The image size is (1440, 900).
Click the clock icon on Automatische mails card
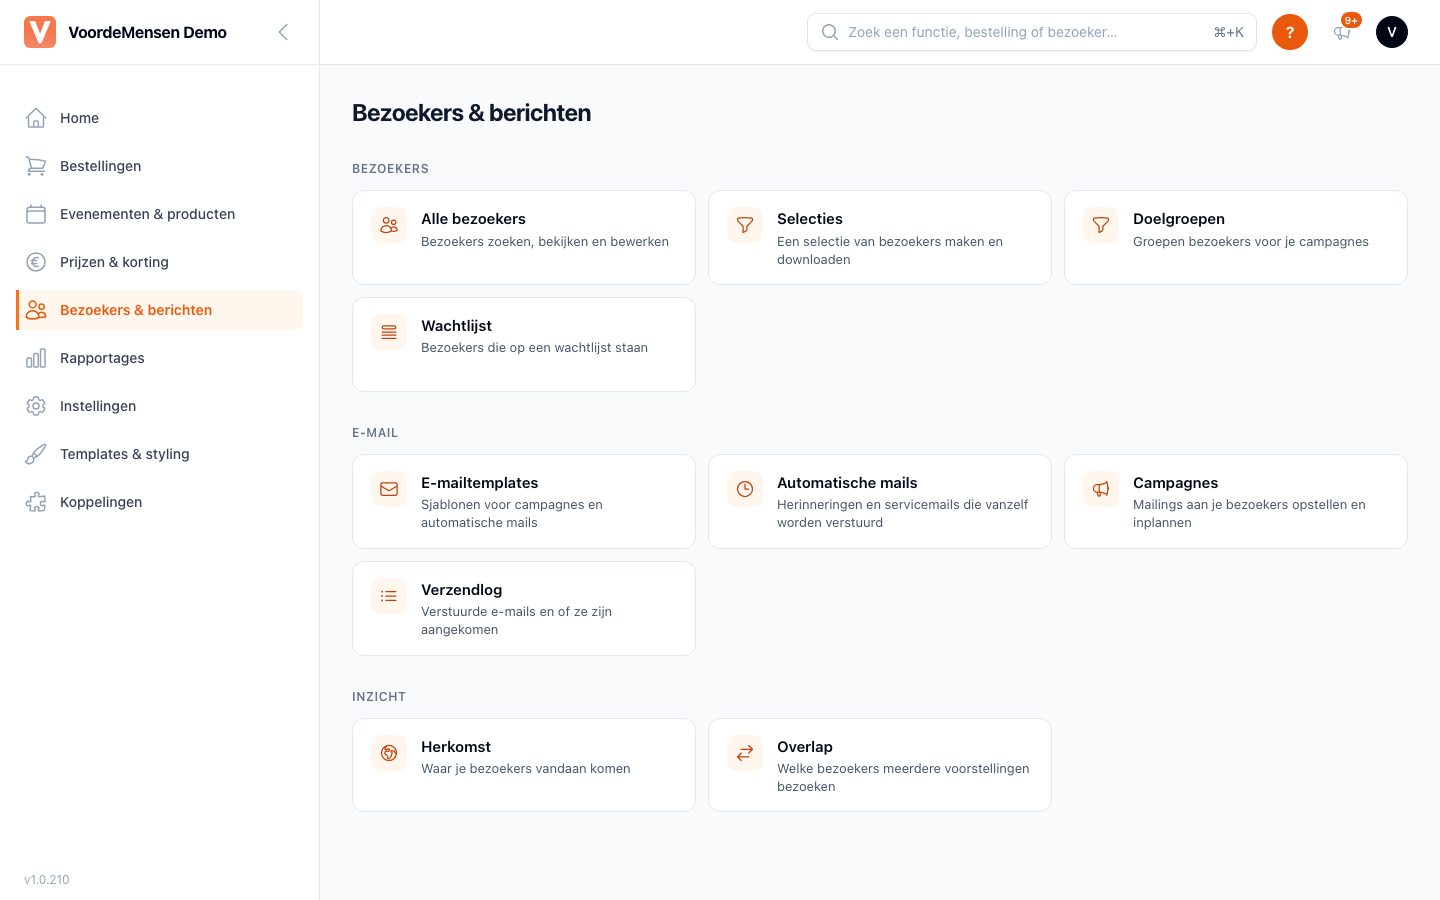745,489
